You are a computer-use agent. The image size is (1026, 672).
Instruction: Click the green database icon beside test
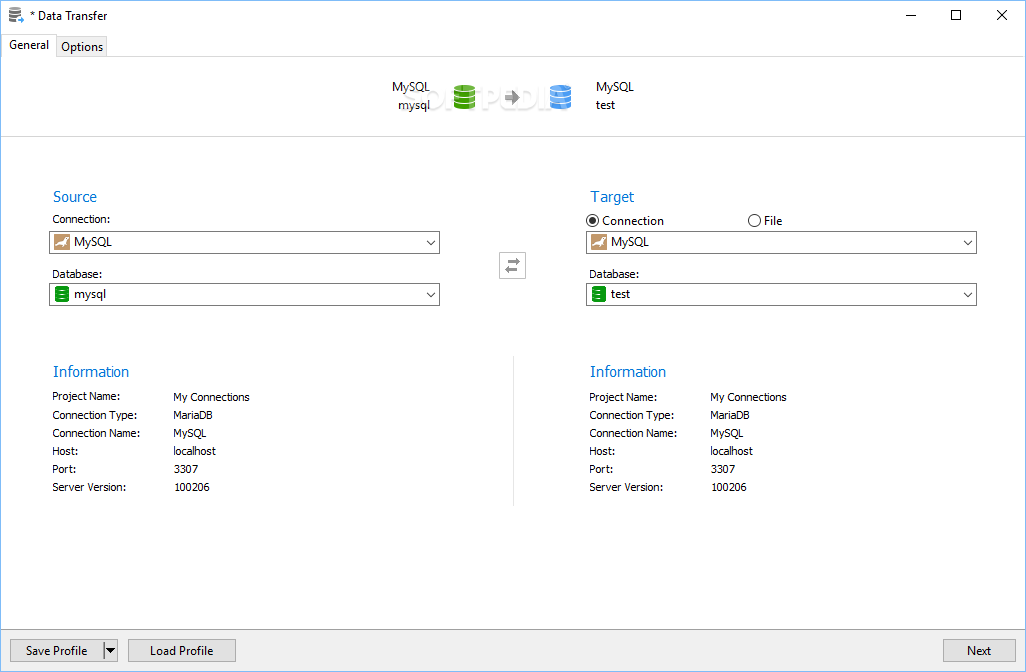point(599,294)
